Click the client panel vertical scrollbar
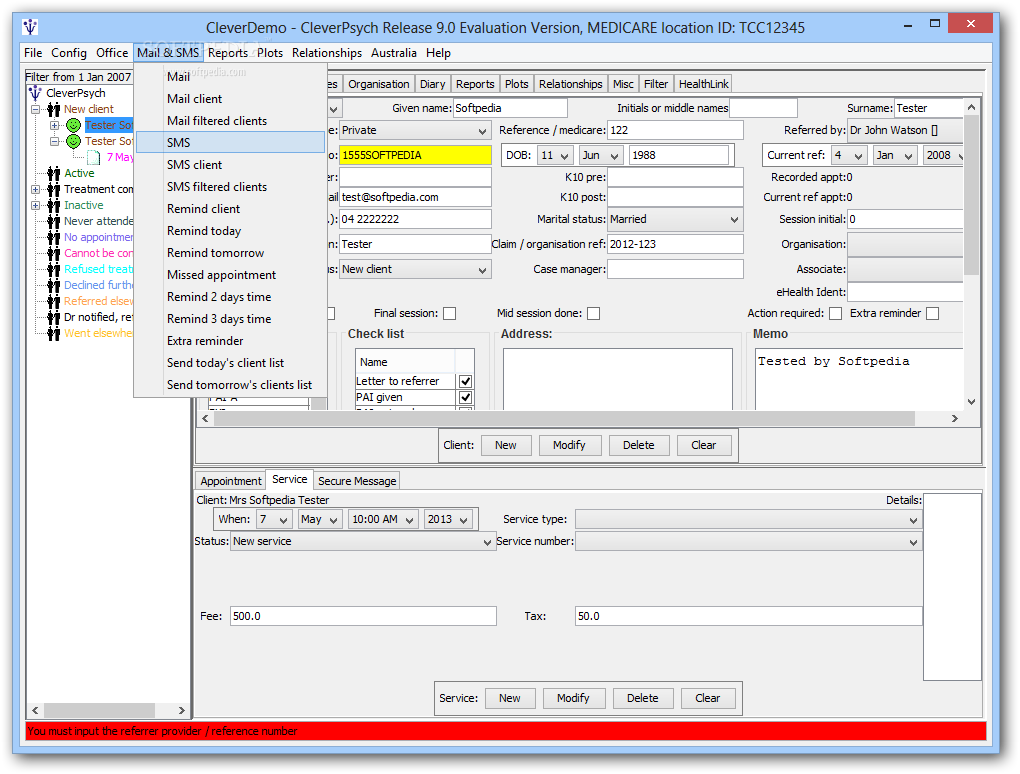 click(971, 194)
